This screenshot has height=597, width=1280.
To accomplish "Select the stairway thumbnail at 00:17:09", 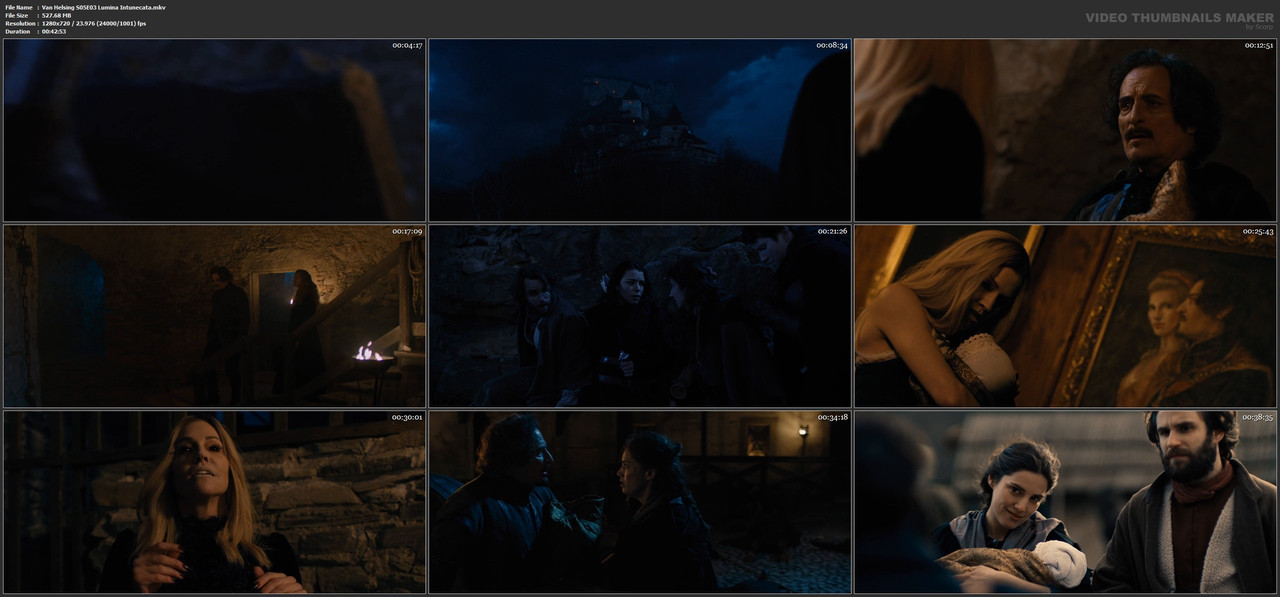I will pyautogui.click(x=214, y=316).
